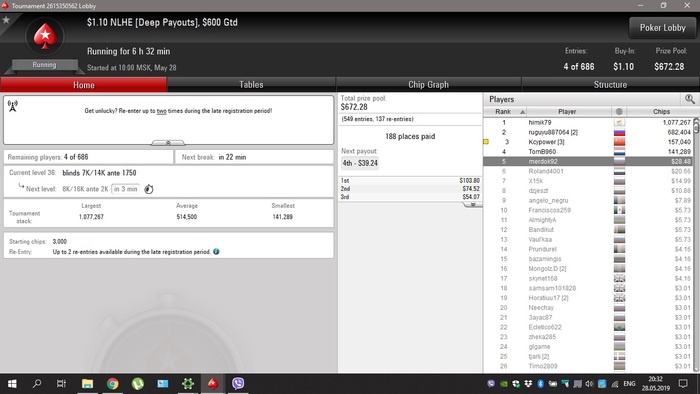Click the 1st place $103.80 payout row
700x394 pixels.
[x=410, y=181]
